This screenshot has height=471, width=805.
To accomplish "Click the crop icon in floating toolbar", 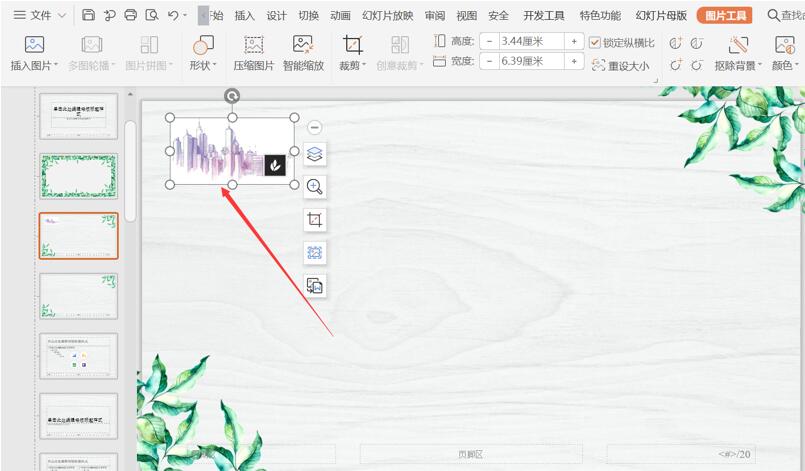I will (x=315, y=220).
